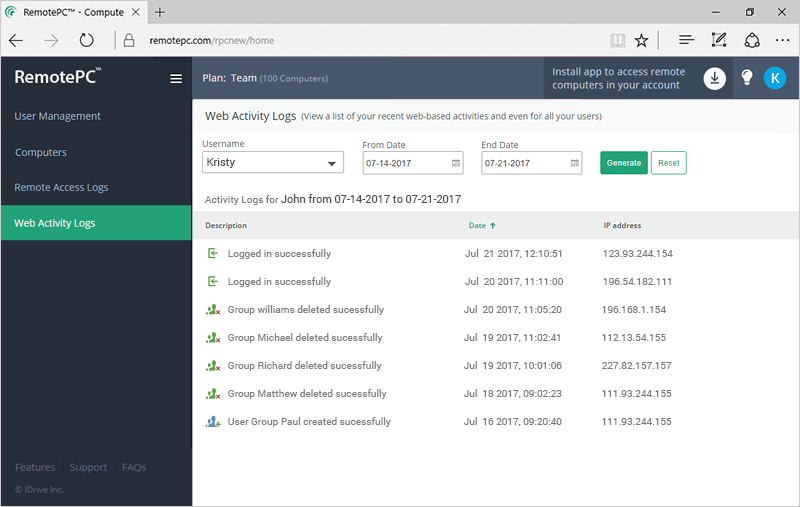Click 'Install app to access remote computers' text

618,78
